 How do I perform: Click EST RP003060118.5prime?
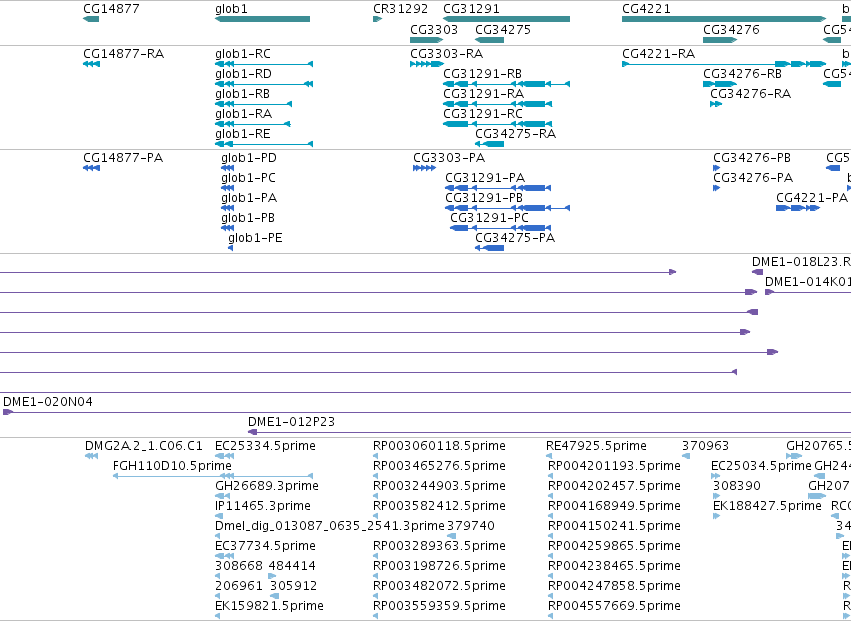[x=376, y=456]
